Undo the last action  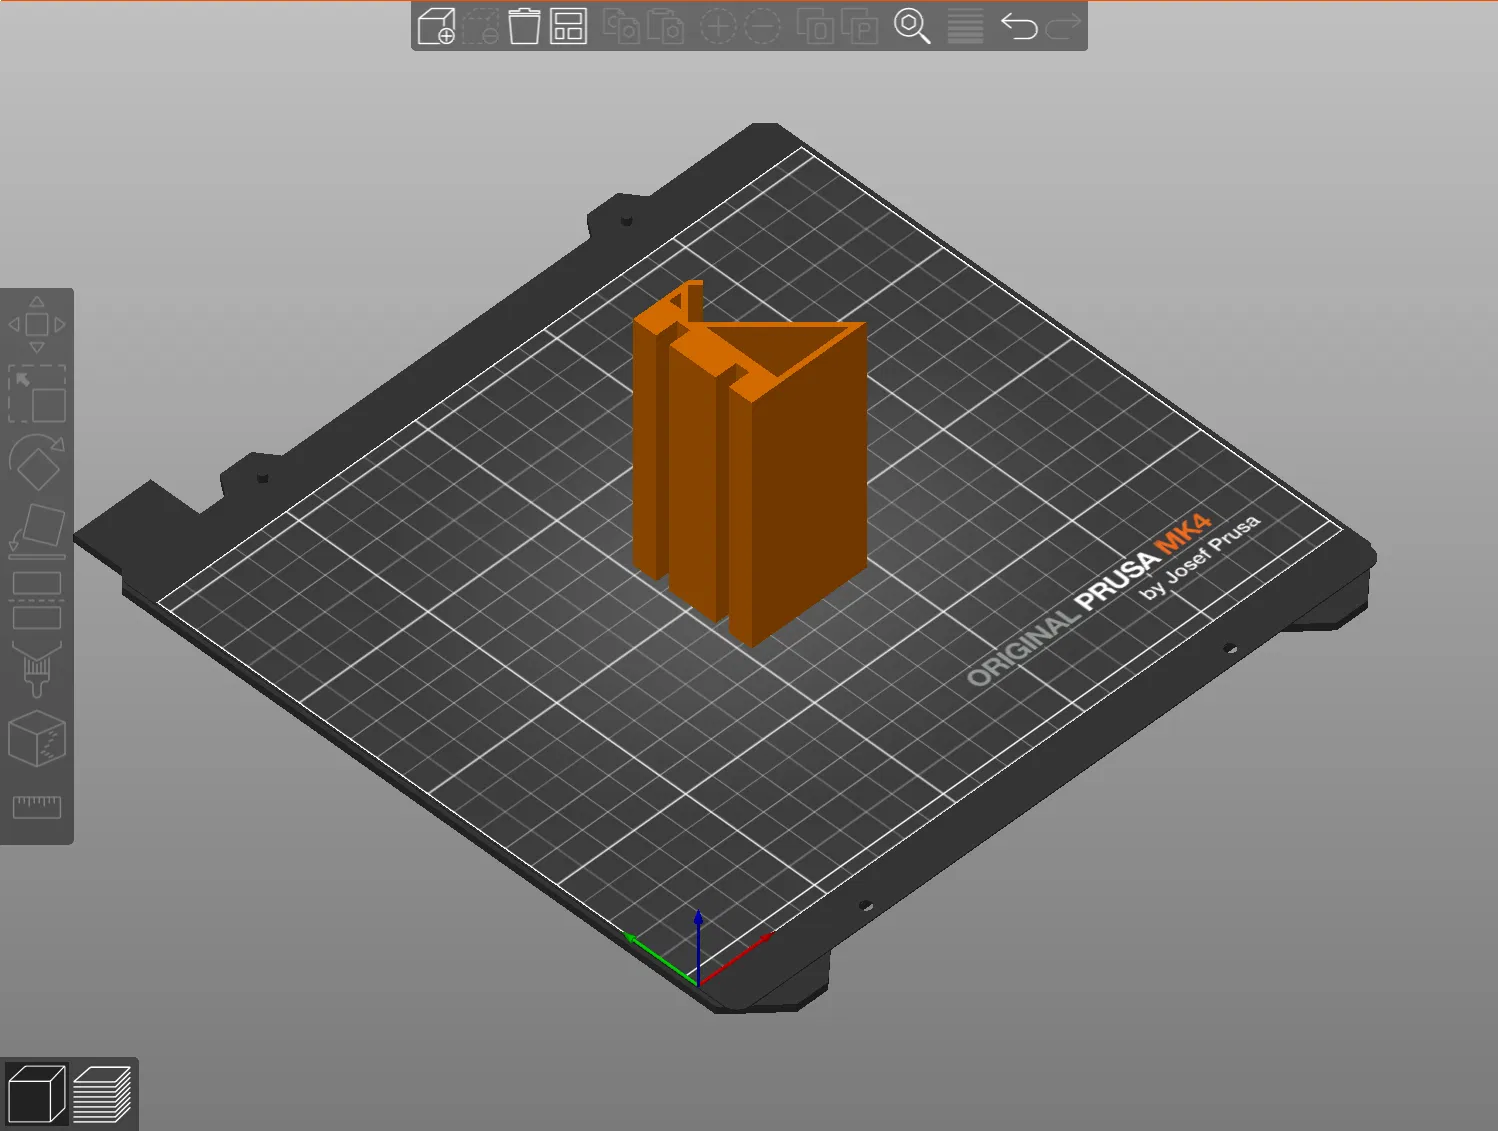pyautogui.click(x=1018, y=26)
